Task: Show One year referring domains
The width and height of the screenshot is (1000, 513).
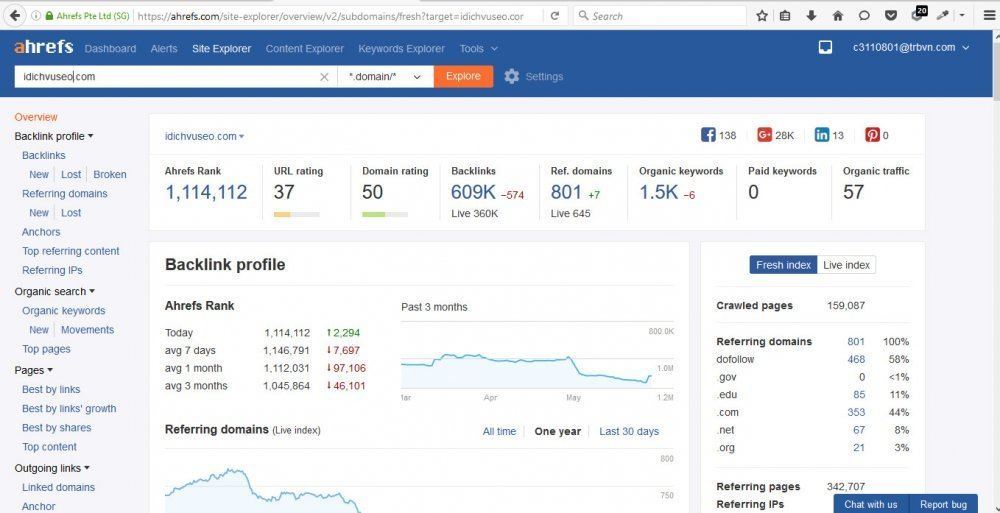Action: (557, 431)
